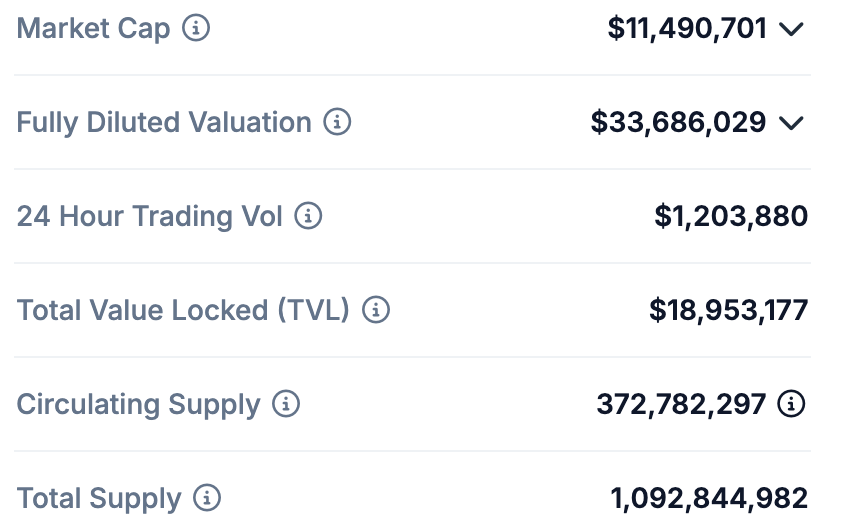Click the Market Cap label

click(x=93, y=28)
